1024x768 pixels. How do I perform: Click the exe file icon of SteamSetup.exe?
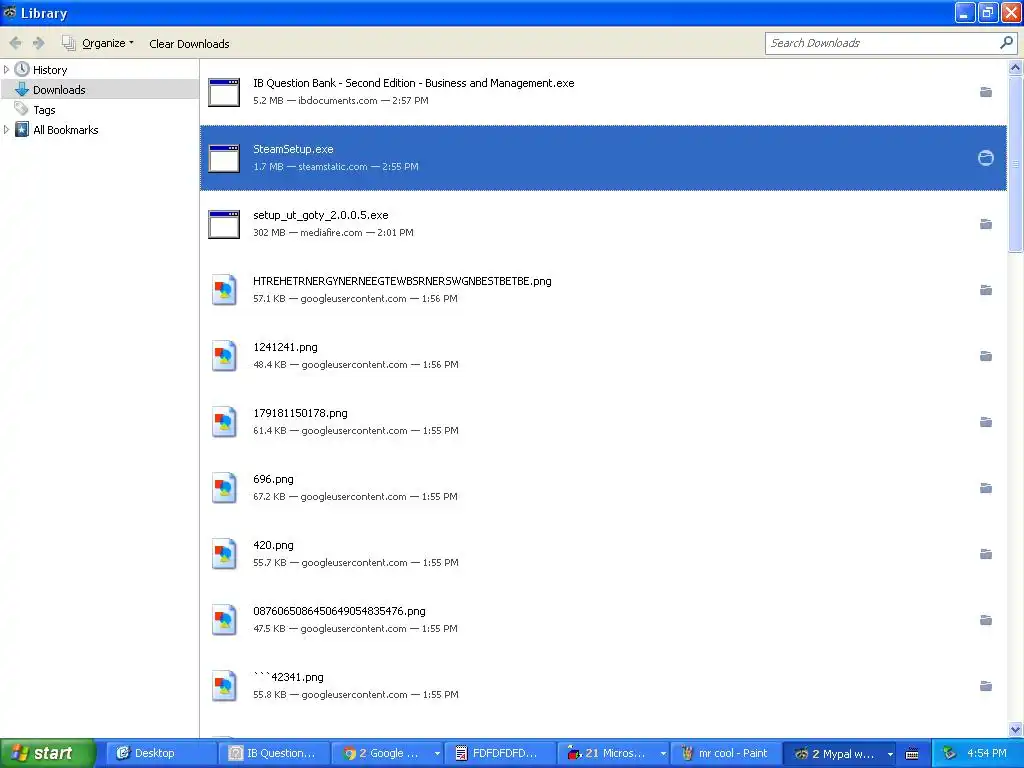coord(224,158)
